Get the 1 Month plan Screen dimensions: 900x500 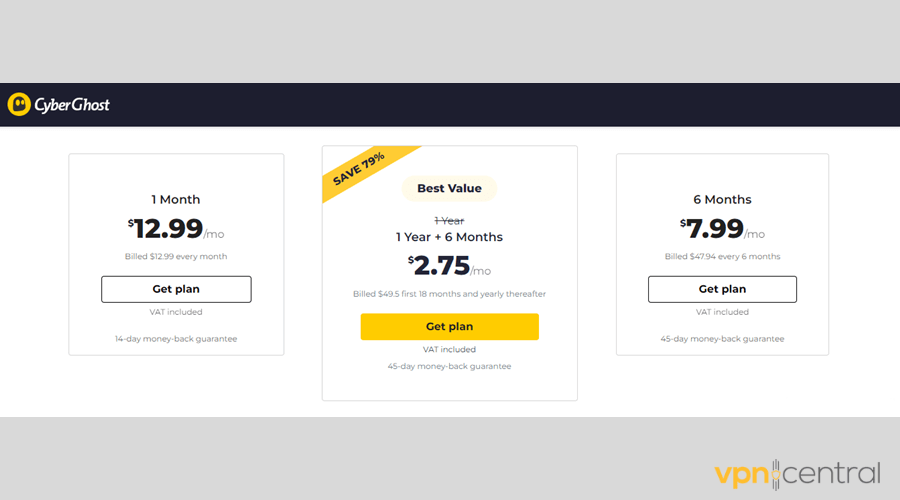pos(176,289)
